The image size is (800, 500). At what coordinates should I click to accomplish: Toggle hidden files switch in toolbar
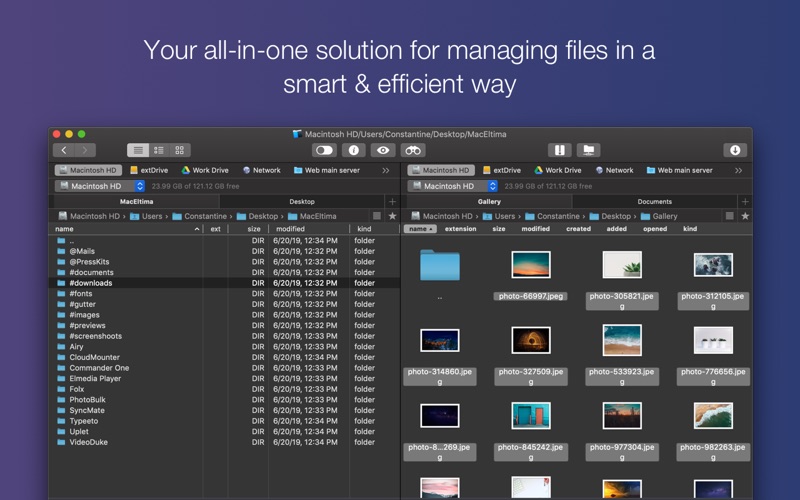(324, 150)
